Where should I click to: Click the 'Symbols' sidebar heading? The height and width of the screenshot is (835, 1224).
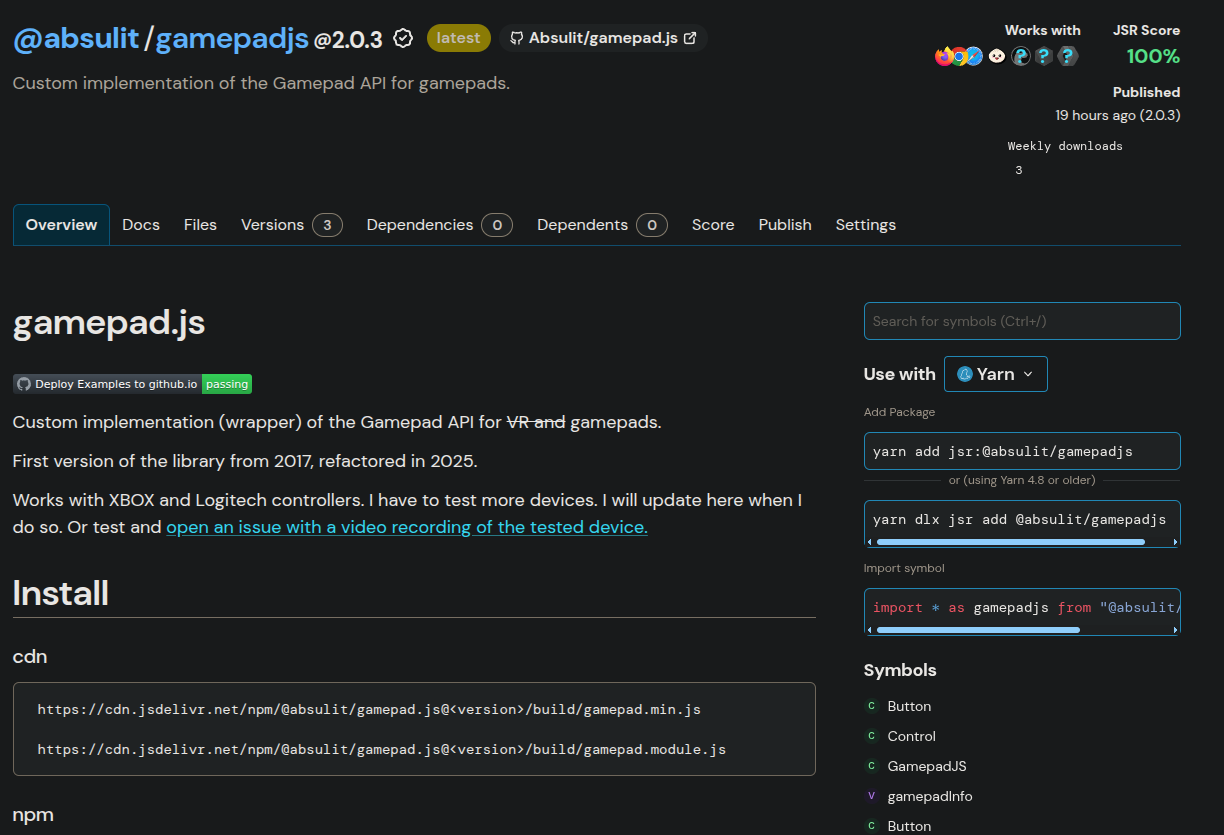tap(900, 670)
